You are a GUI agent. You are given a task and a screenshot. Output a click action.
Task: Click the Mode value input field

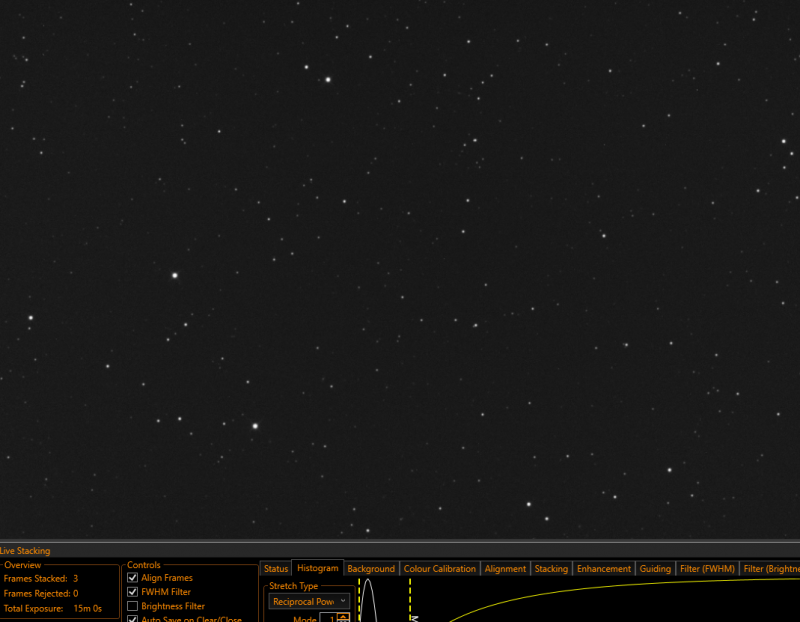tap(329, 618)
